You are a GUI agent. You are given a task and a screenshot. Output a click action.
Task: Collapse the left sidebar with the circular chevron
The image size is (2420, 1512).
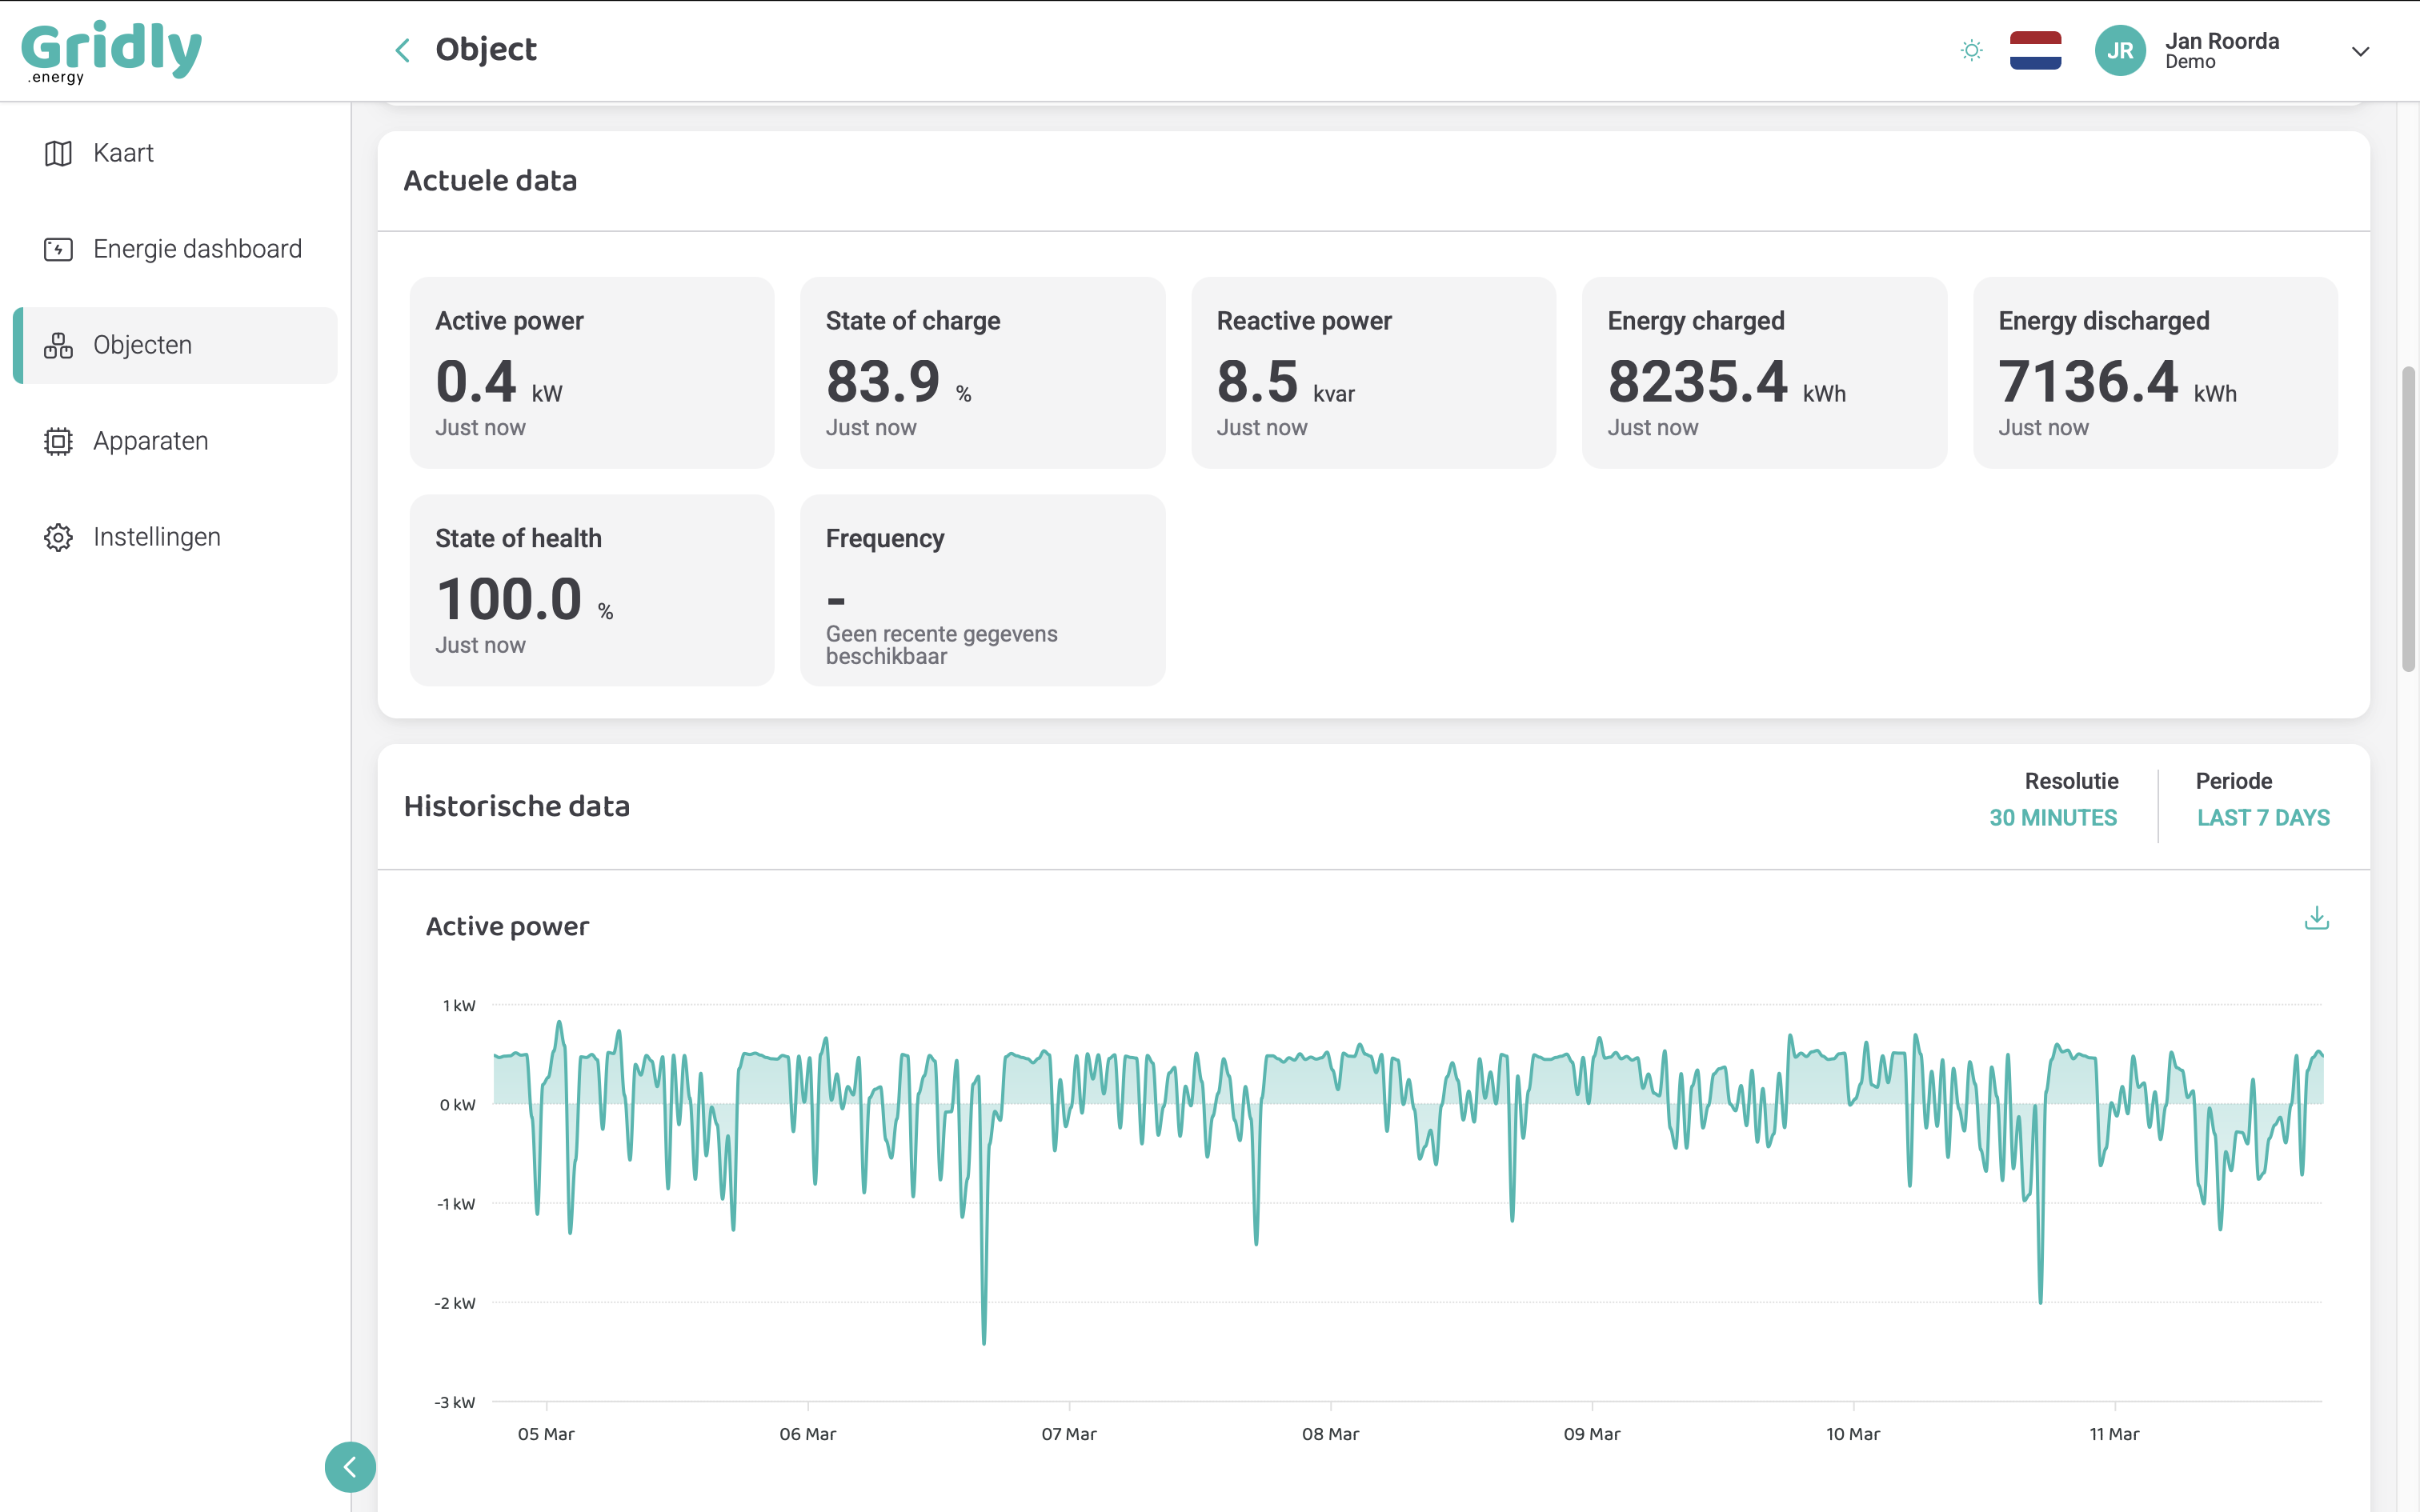pyautogui.click(x=350, y=1467)
